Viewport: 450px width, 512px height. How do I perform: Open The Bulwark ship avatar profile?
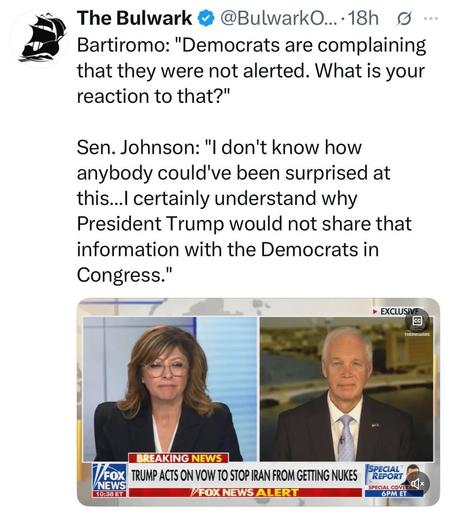click(41, 37)
